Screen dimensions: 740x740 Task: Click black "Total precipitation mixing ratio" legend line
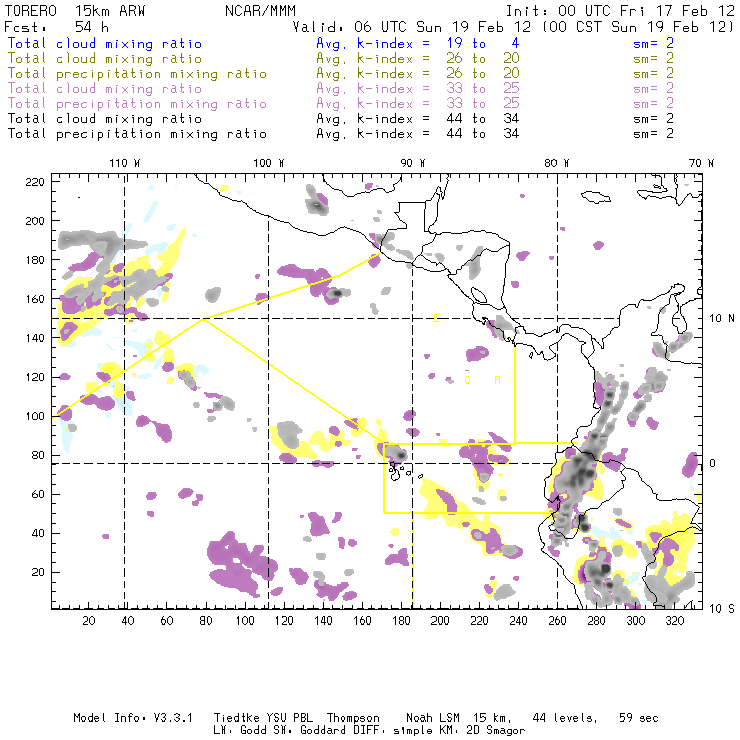[x=137, y=134]
